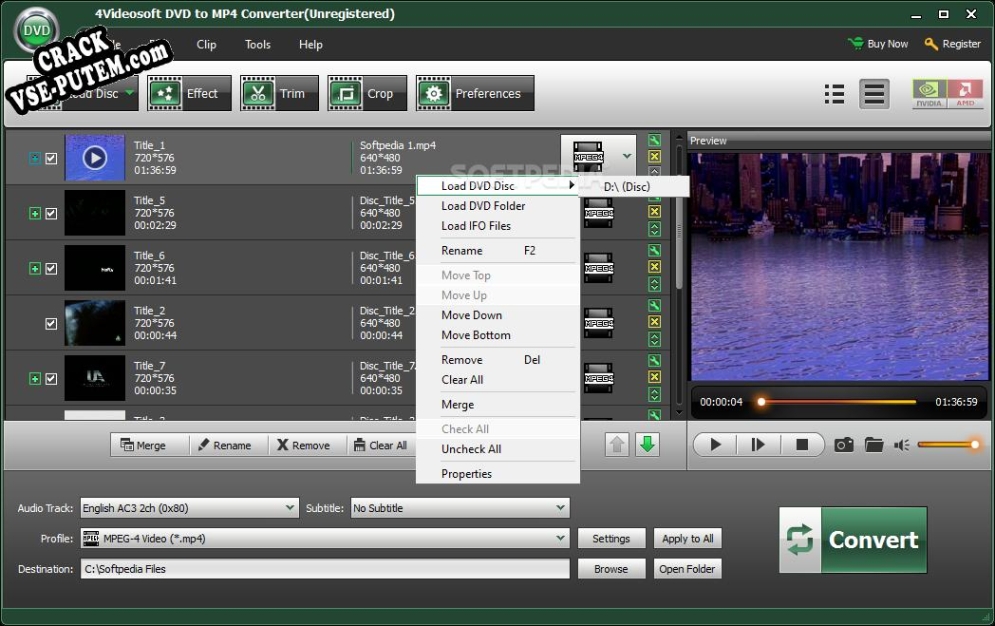Viewport: 995px width, 626px height.
Task: Step to next frame in preview
Action: [758, 445]
